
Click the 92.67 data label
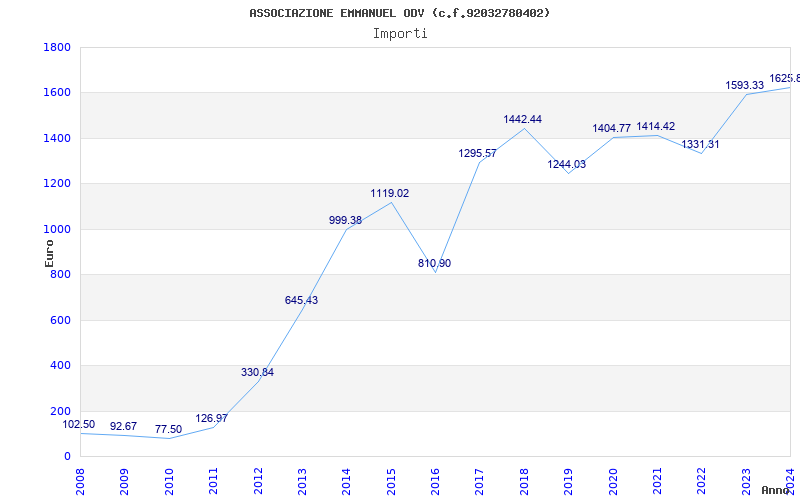(x=123, y=427)
